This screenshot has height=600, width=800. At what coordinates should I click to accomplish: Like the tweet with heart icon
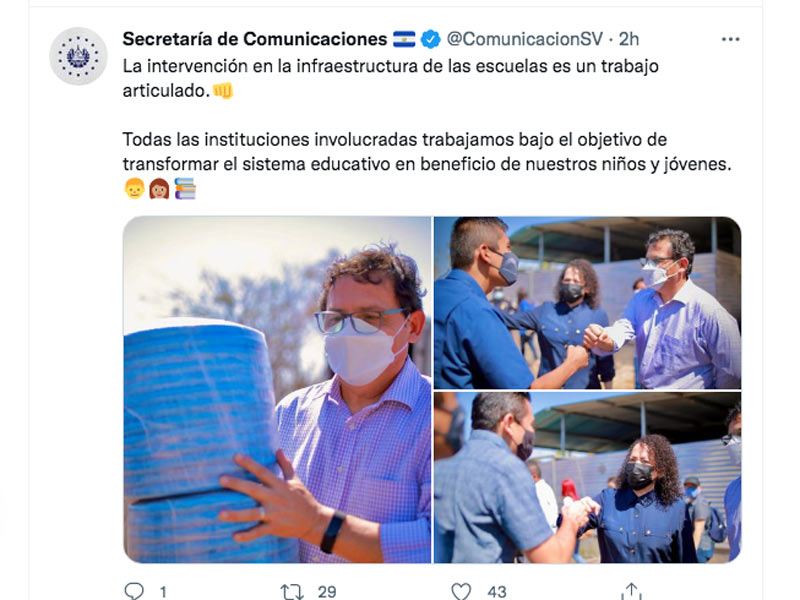coord(461,591)
